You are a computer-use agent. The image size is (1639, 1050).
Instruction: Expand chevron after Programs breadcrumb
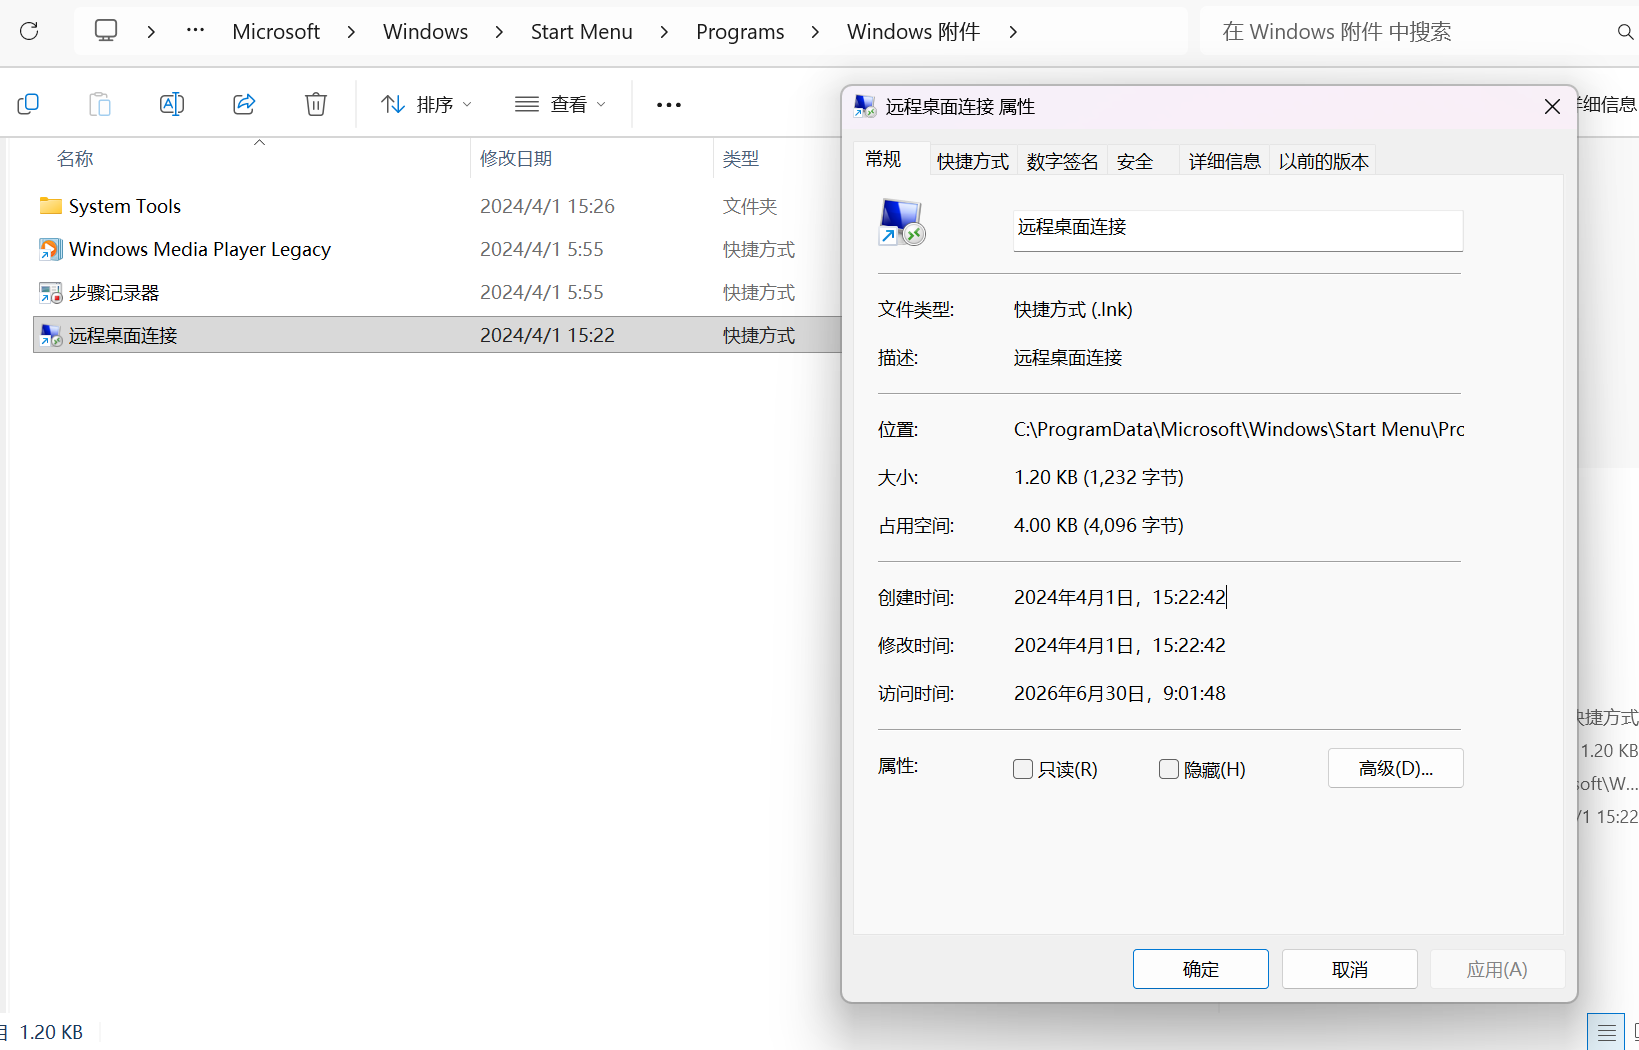tap(815, 32)
